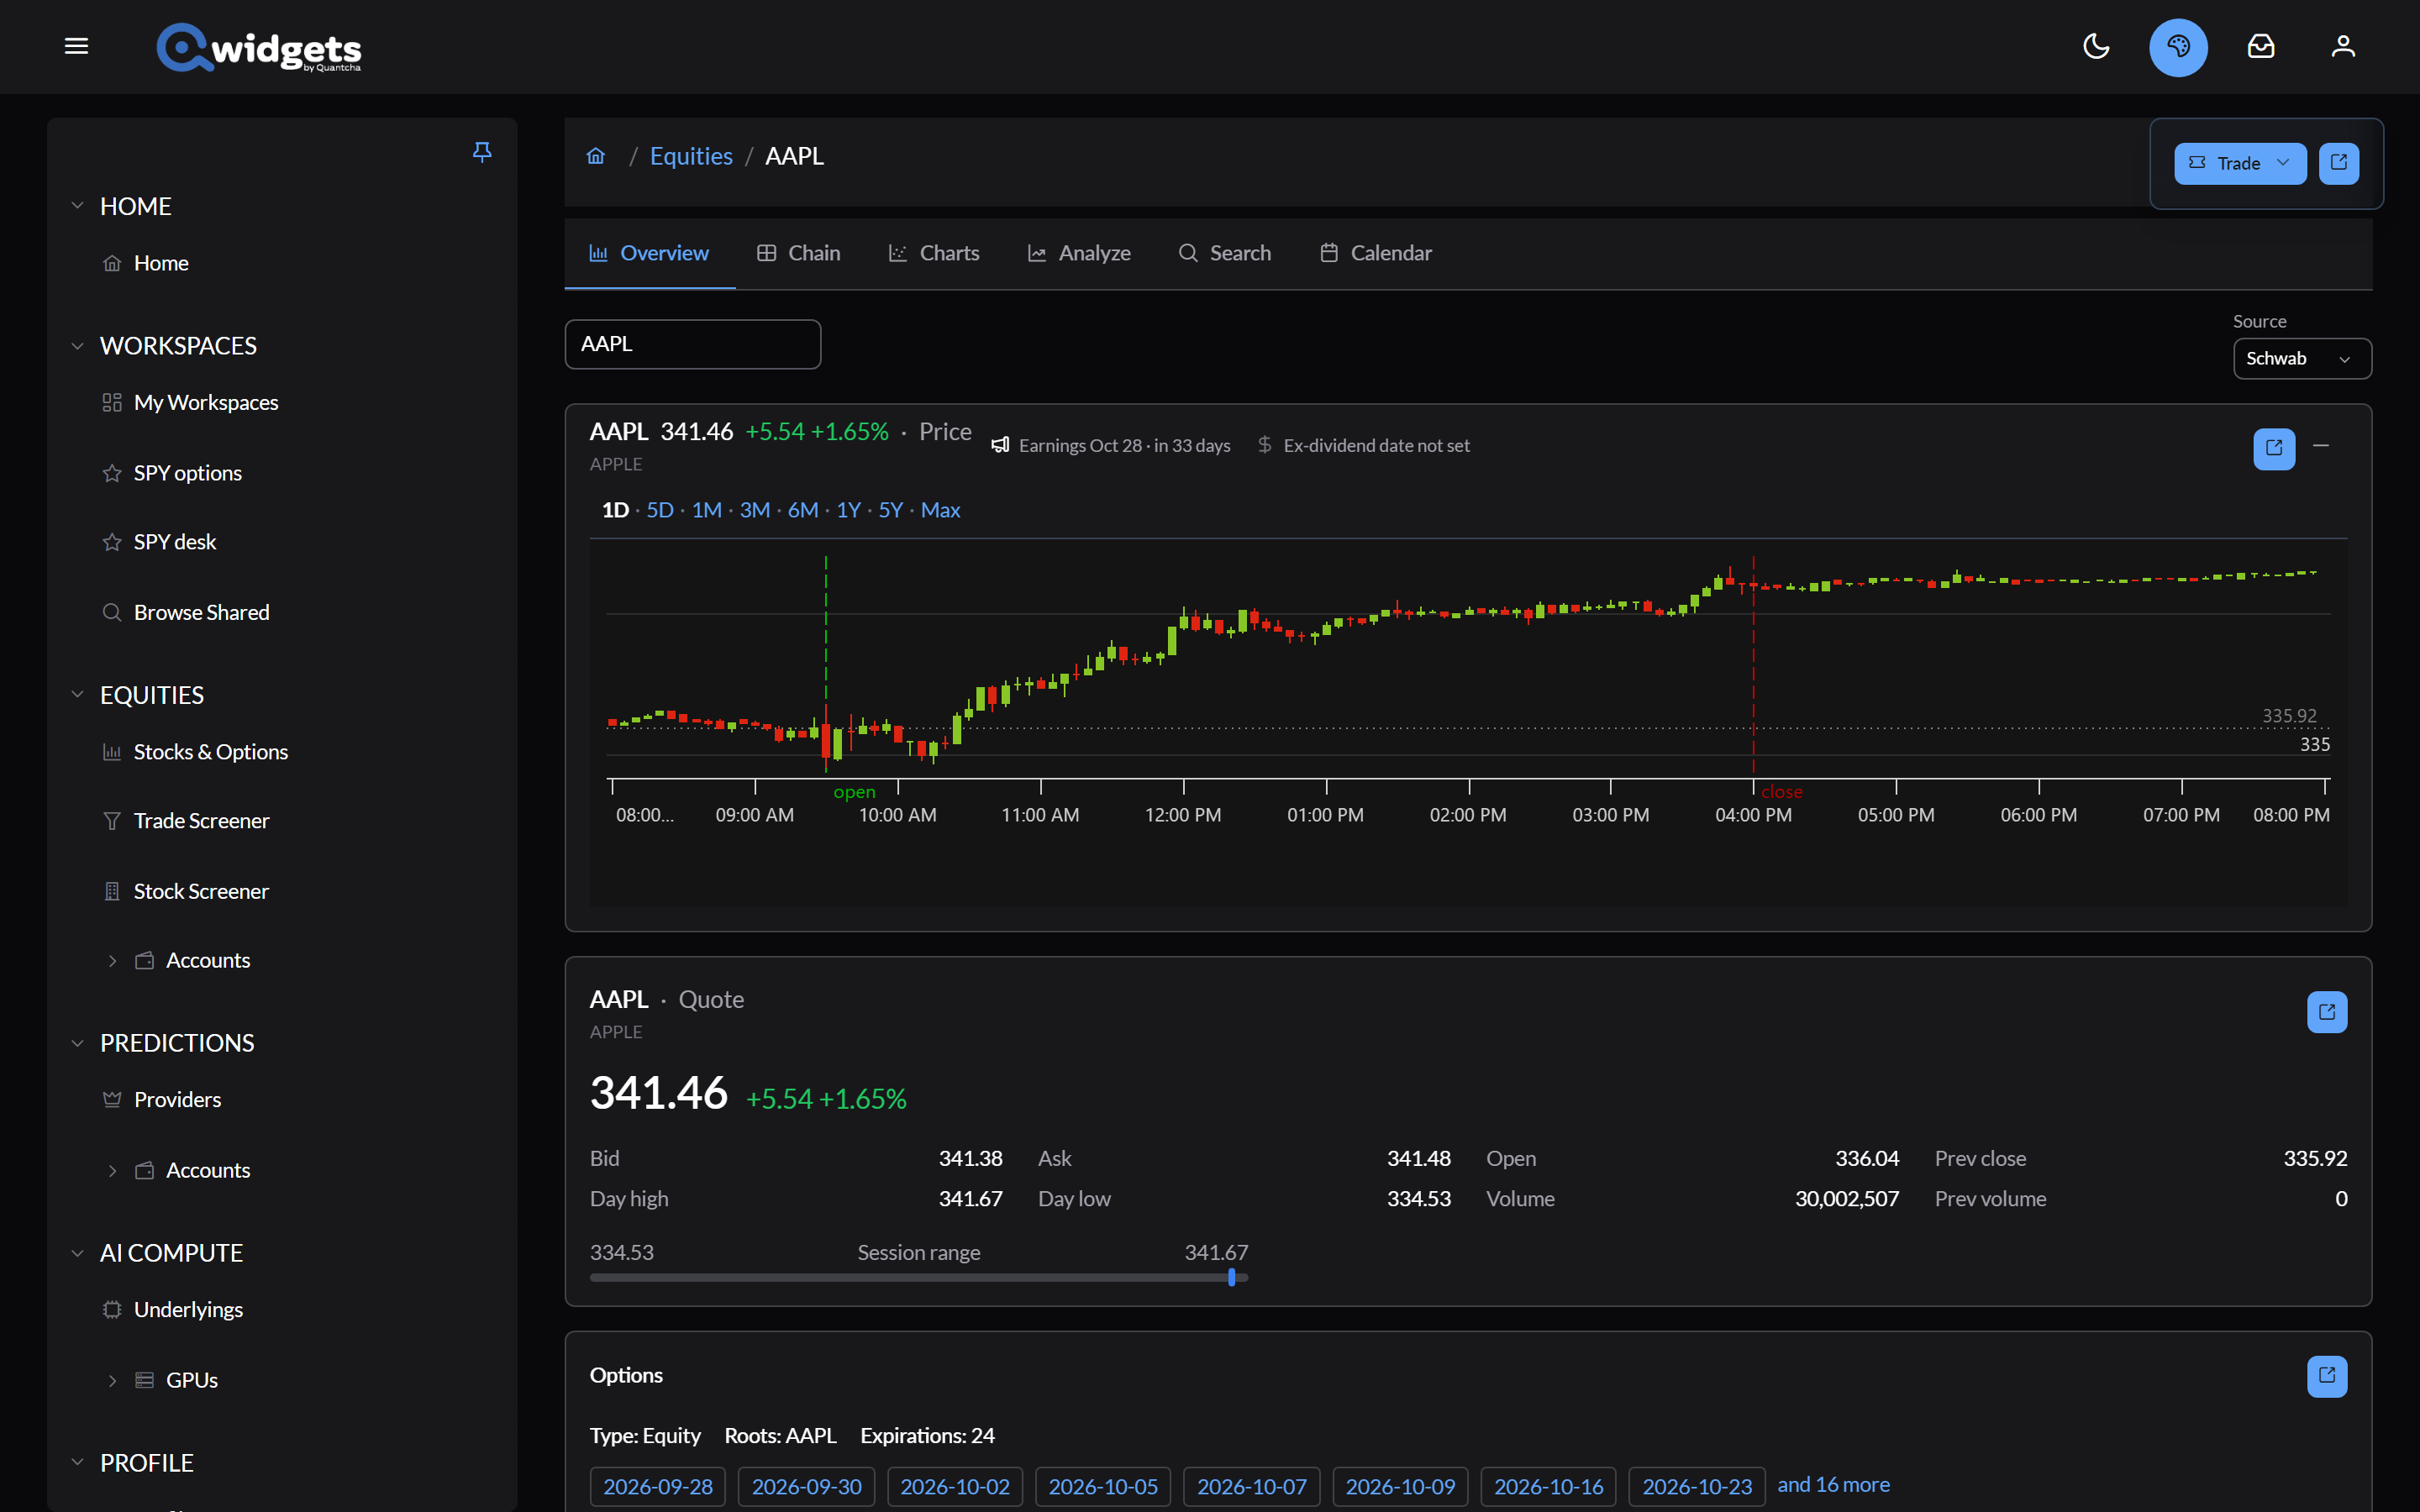
Task: Select the 1M chart range
Action: (x=707, y=510)
